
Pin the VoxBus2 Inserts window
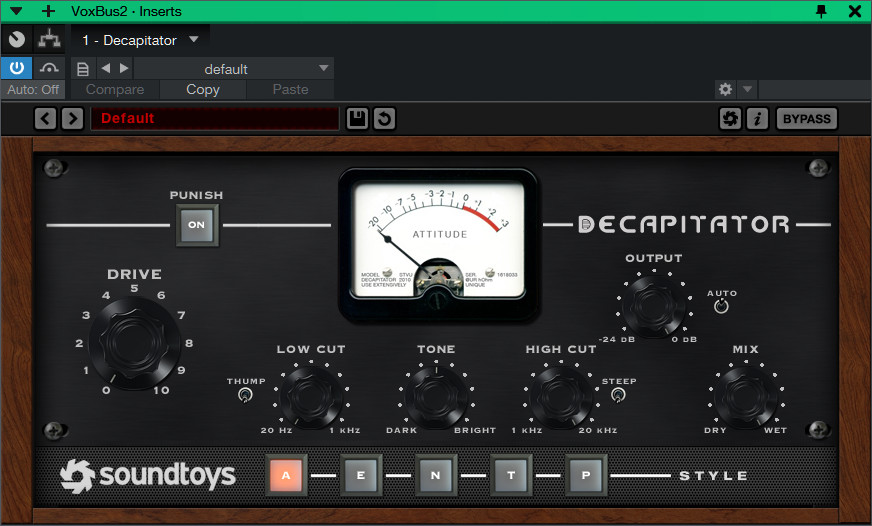pos(821,11)
